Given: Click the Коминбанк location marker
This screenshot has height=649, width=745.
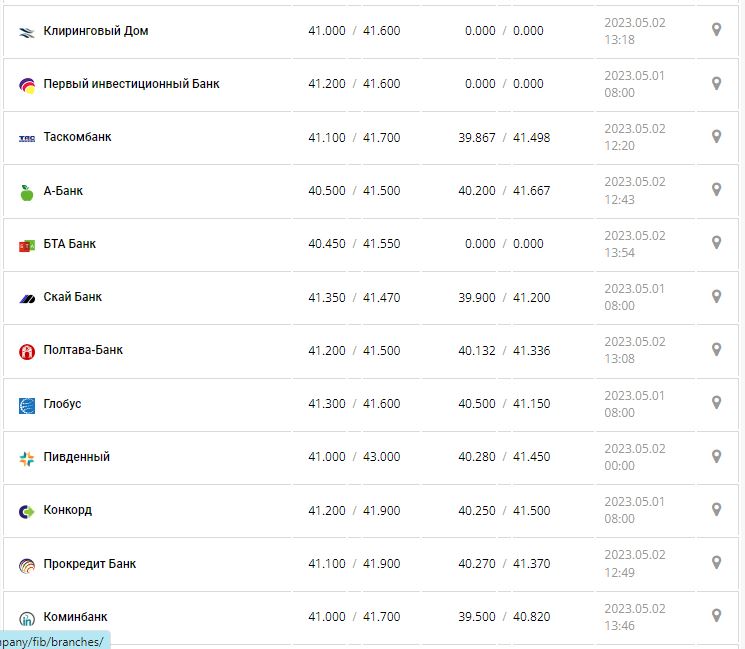Looking at the screenshot, I should click(716, 615).
